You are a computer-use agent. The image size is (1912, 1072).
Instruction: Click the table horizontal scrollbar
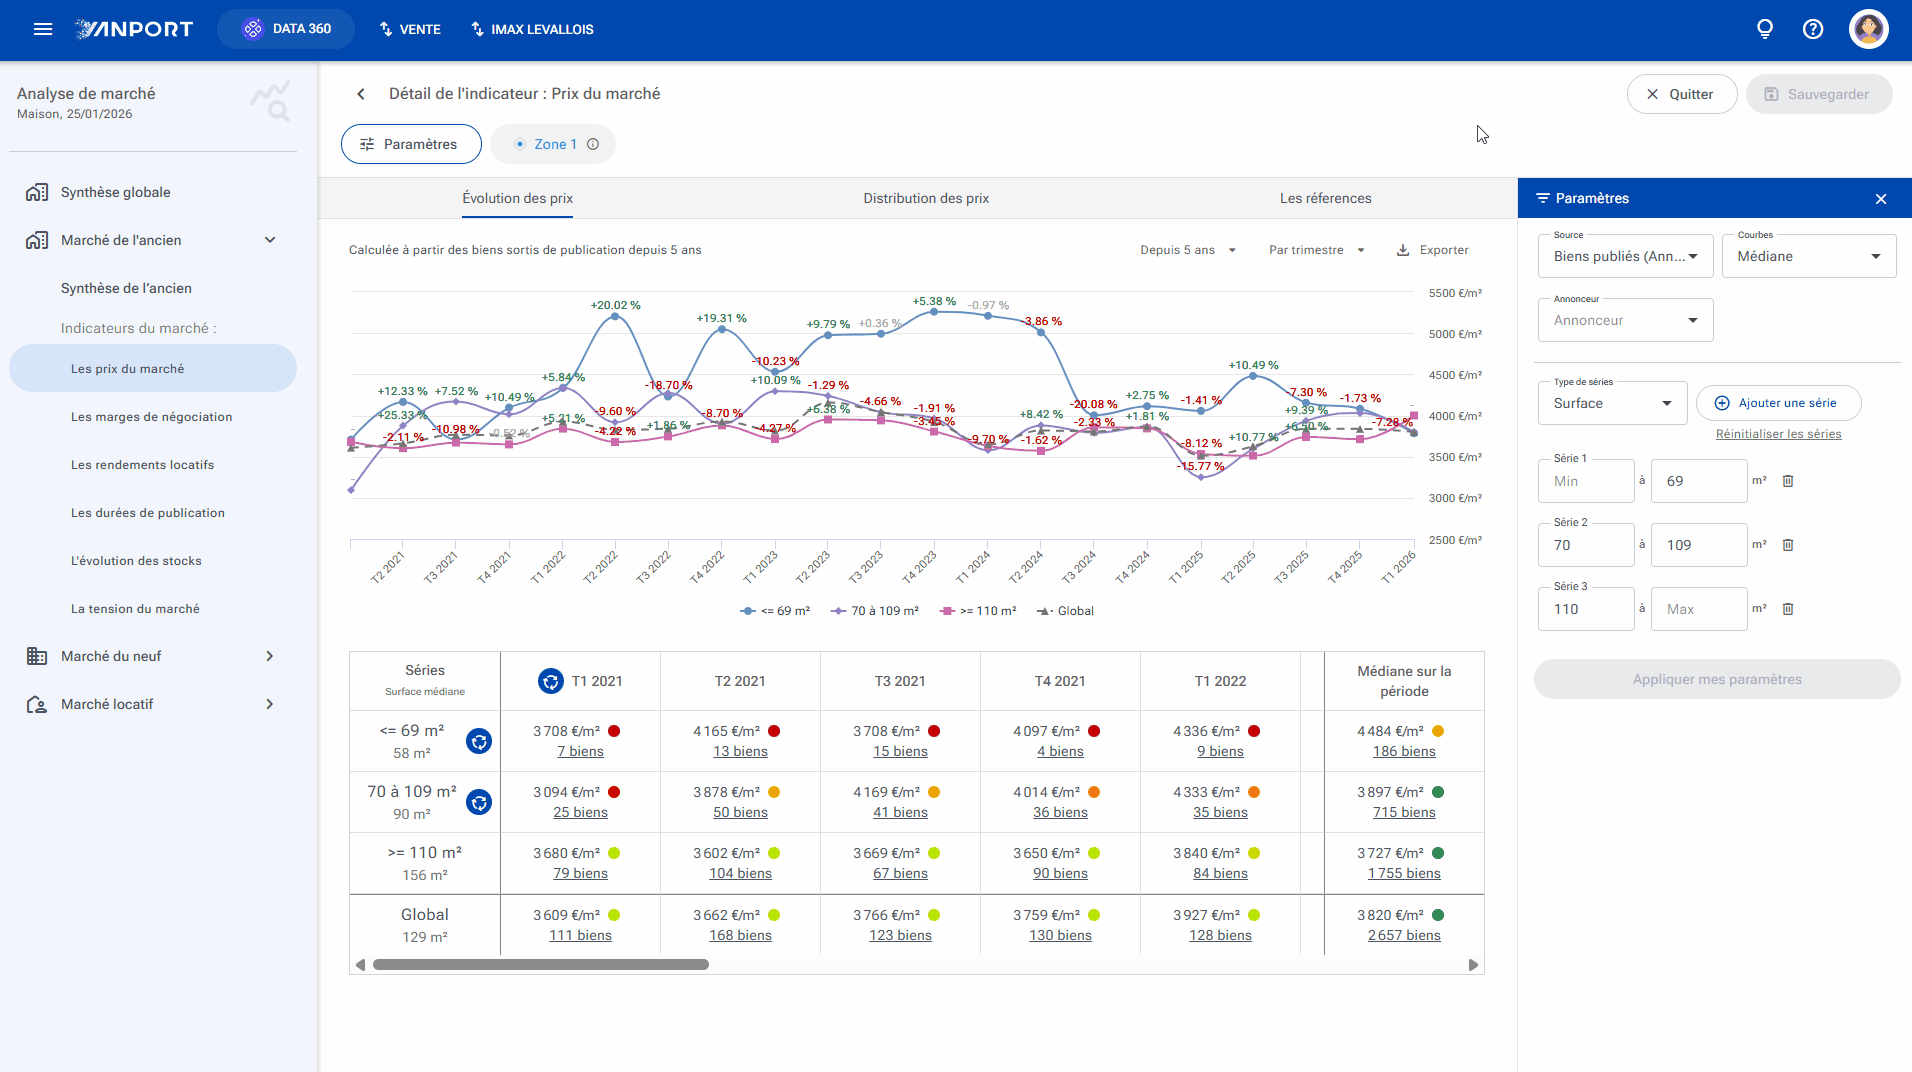540,965
